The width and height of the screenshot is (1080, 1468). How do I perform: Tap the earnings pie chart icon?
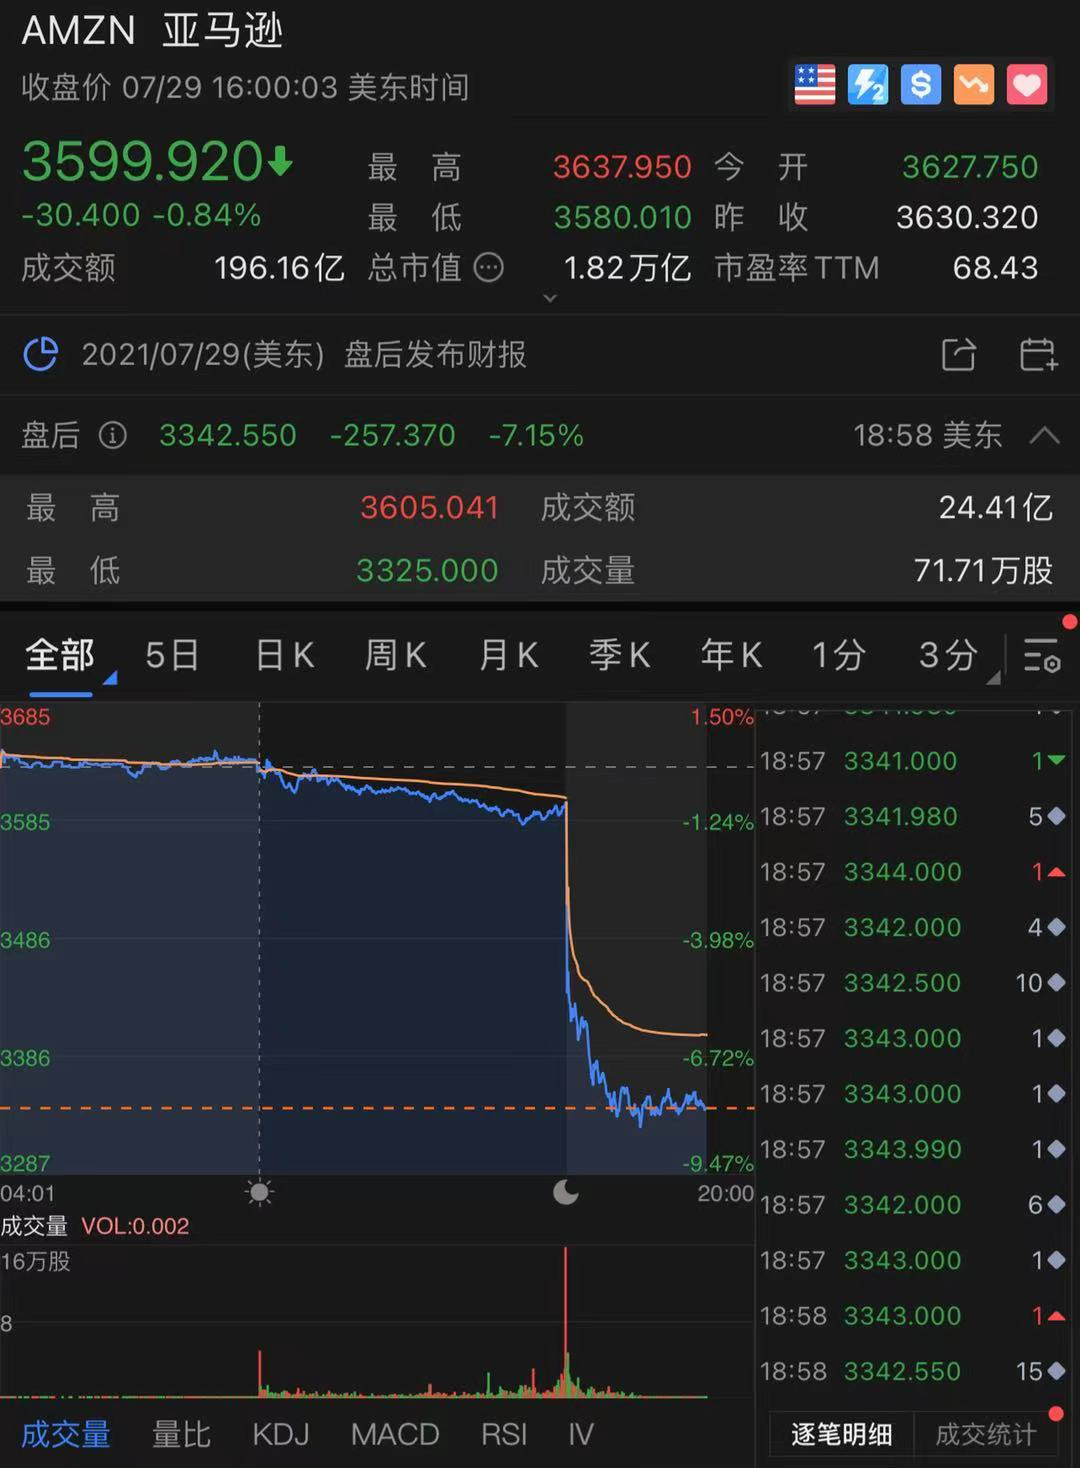(x=41, y=354)
